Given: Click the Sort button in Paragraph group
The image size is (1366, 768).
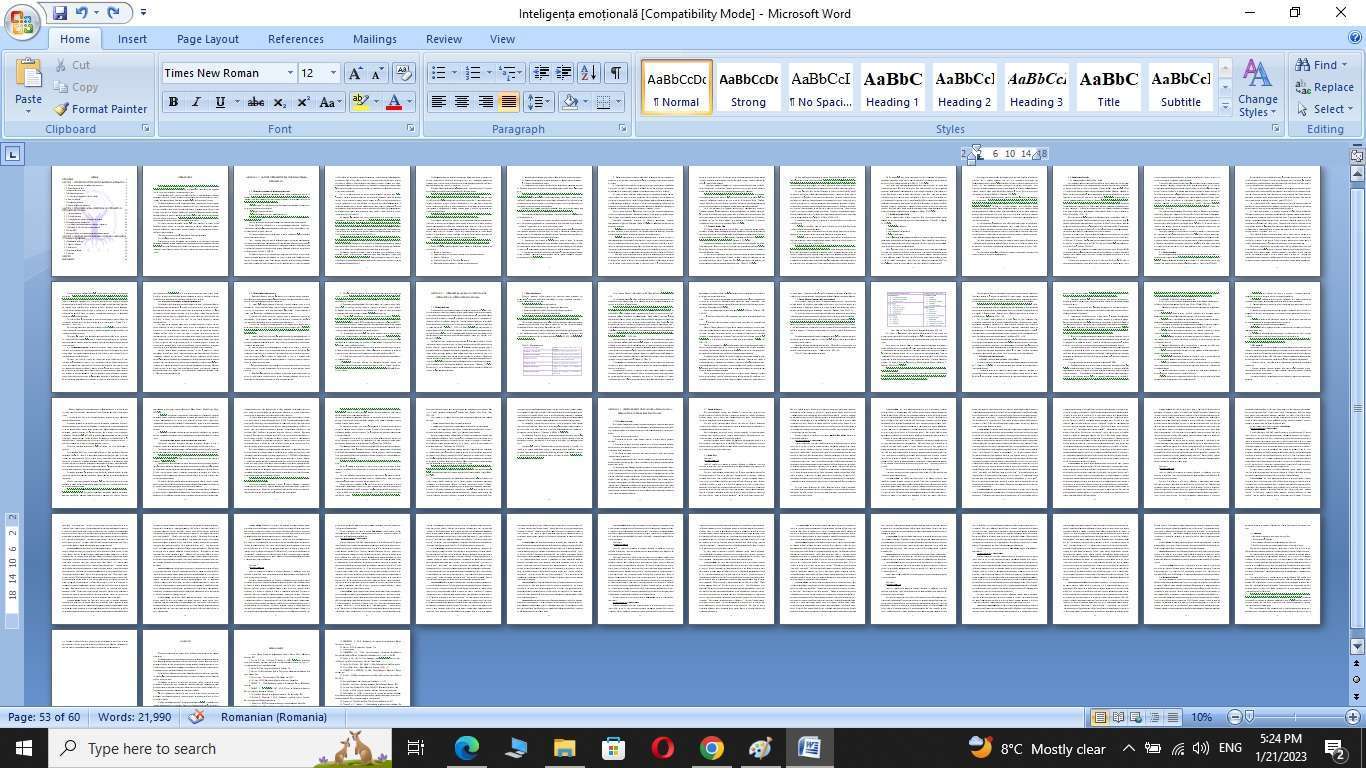Looking at the screenshot, I should pyautogui.click(x=589, y=73).
